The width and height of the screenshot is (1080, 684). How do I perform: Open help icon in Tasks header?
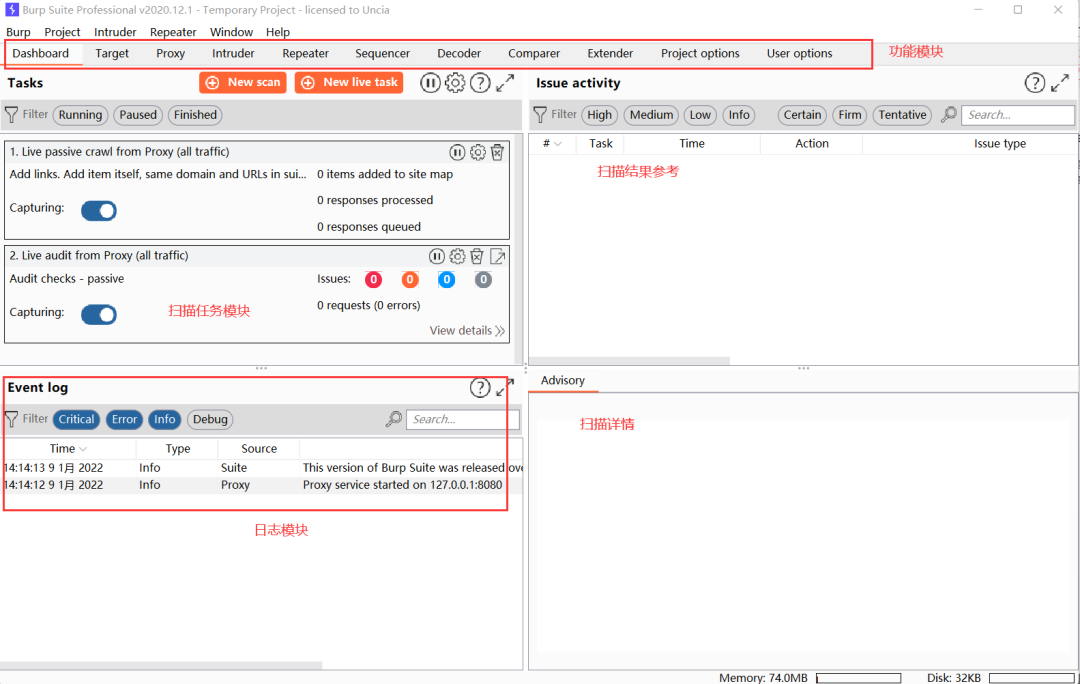point(480,83)
